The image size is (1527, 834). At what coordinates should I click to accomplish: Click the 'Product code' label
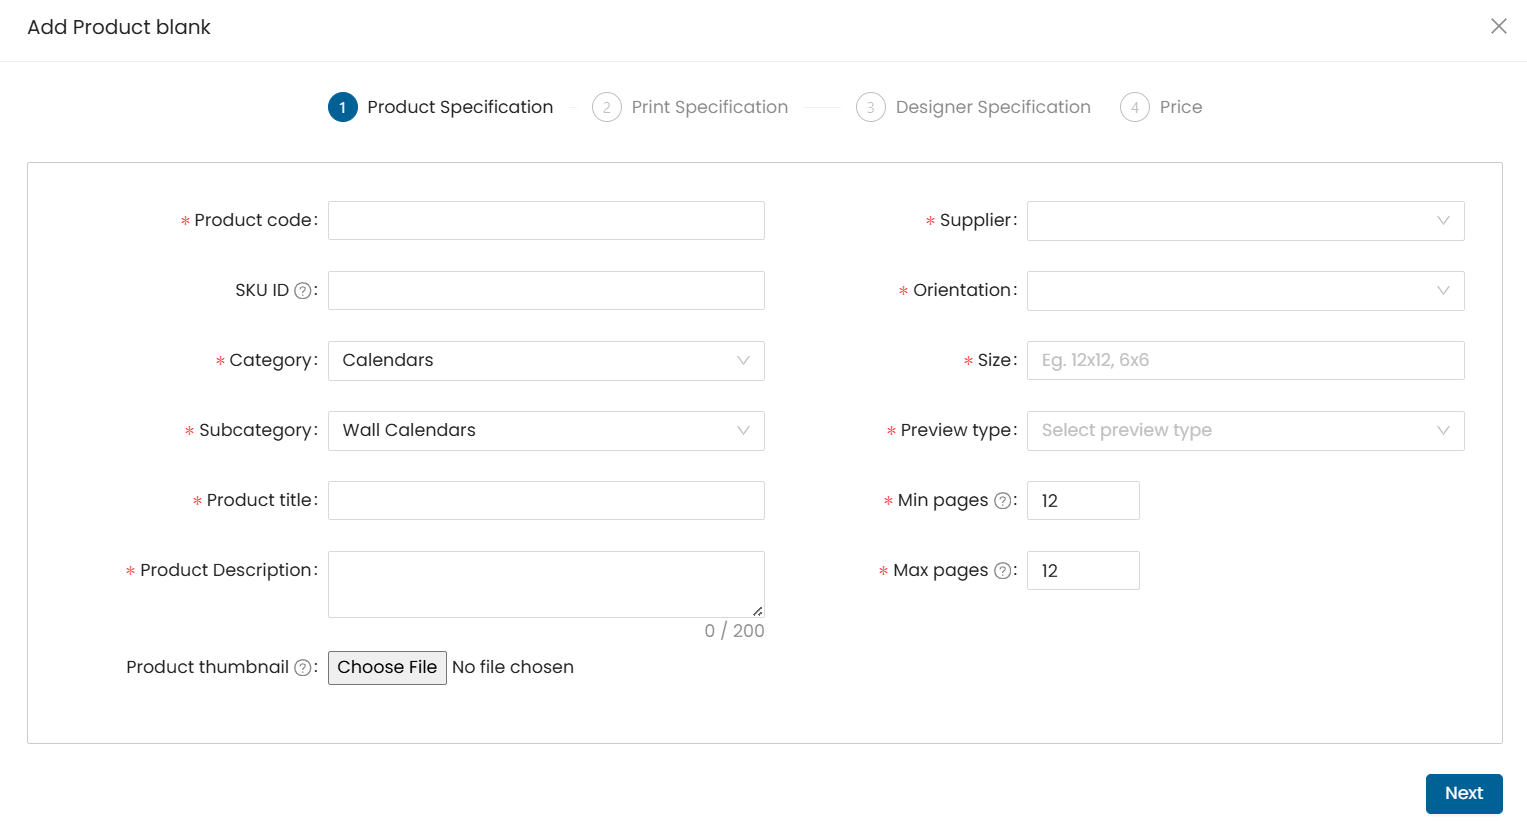coord(253,220)
